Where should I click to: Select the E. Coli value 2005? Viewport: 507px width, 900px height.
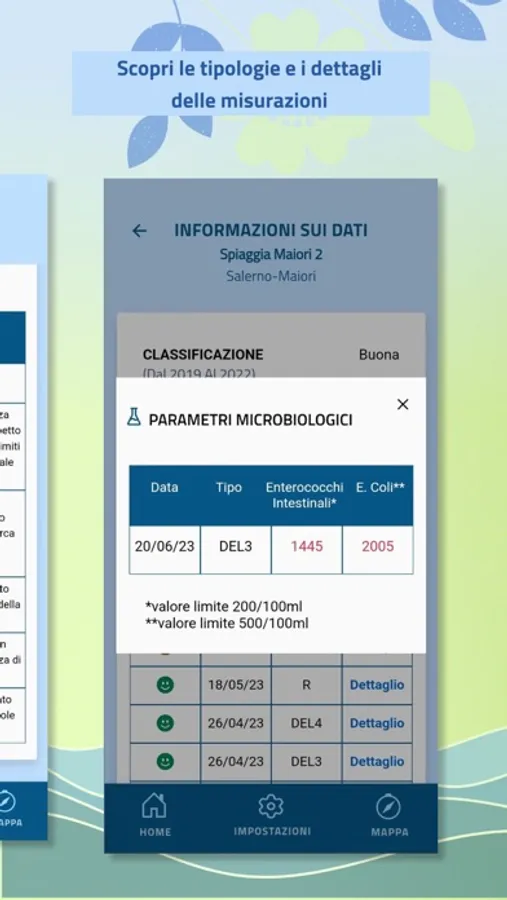point(378,546)
